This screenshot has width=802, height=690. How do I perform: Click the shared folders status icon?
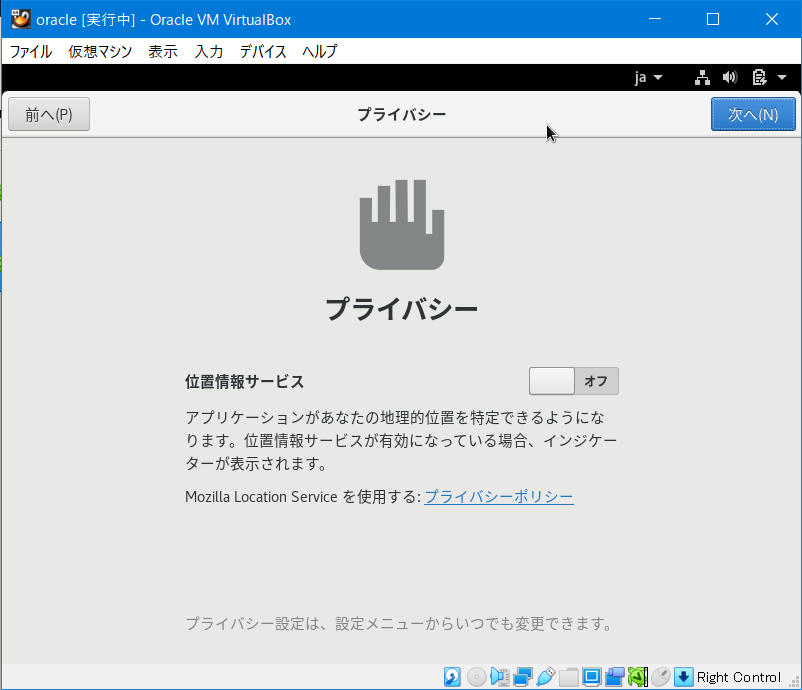(567, 677)
